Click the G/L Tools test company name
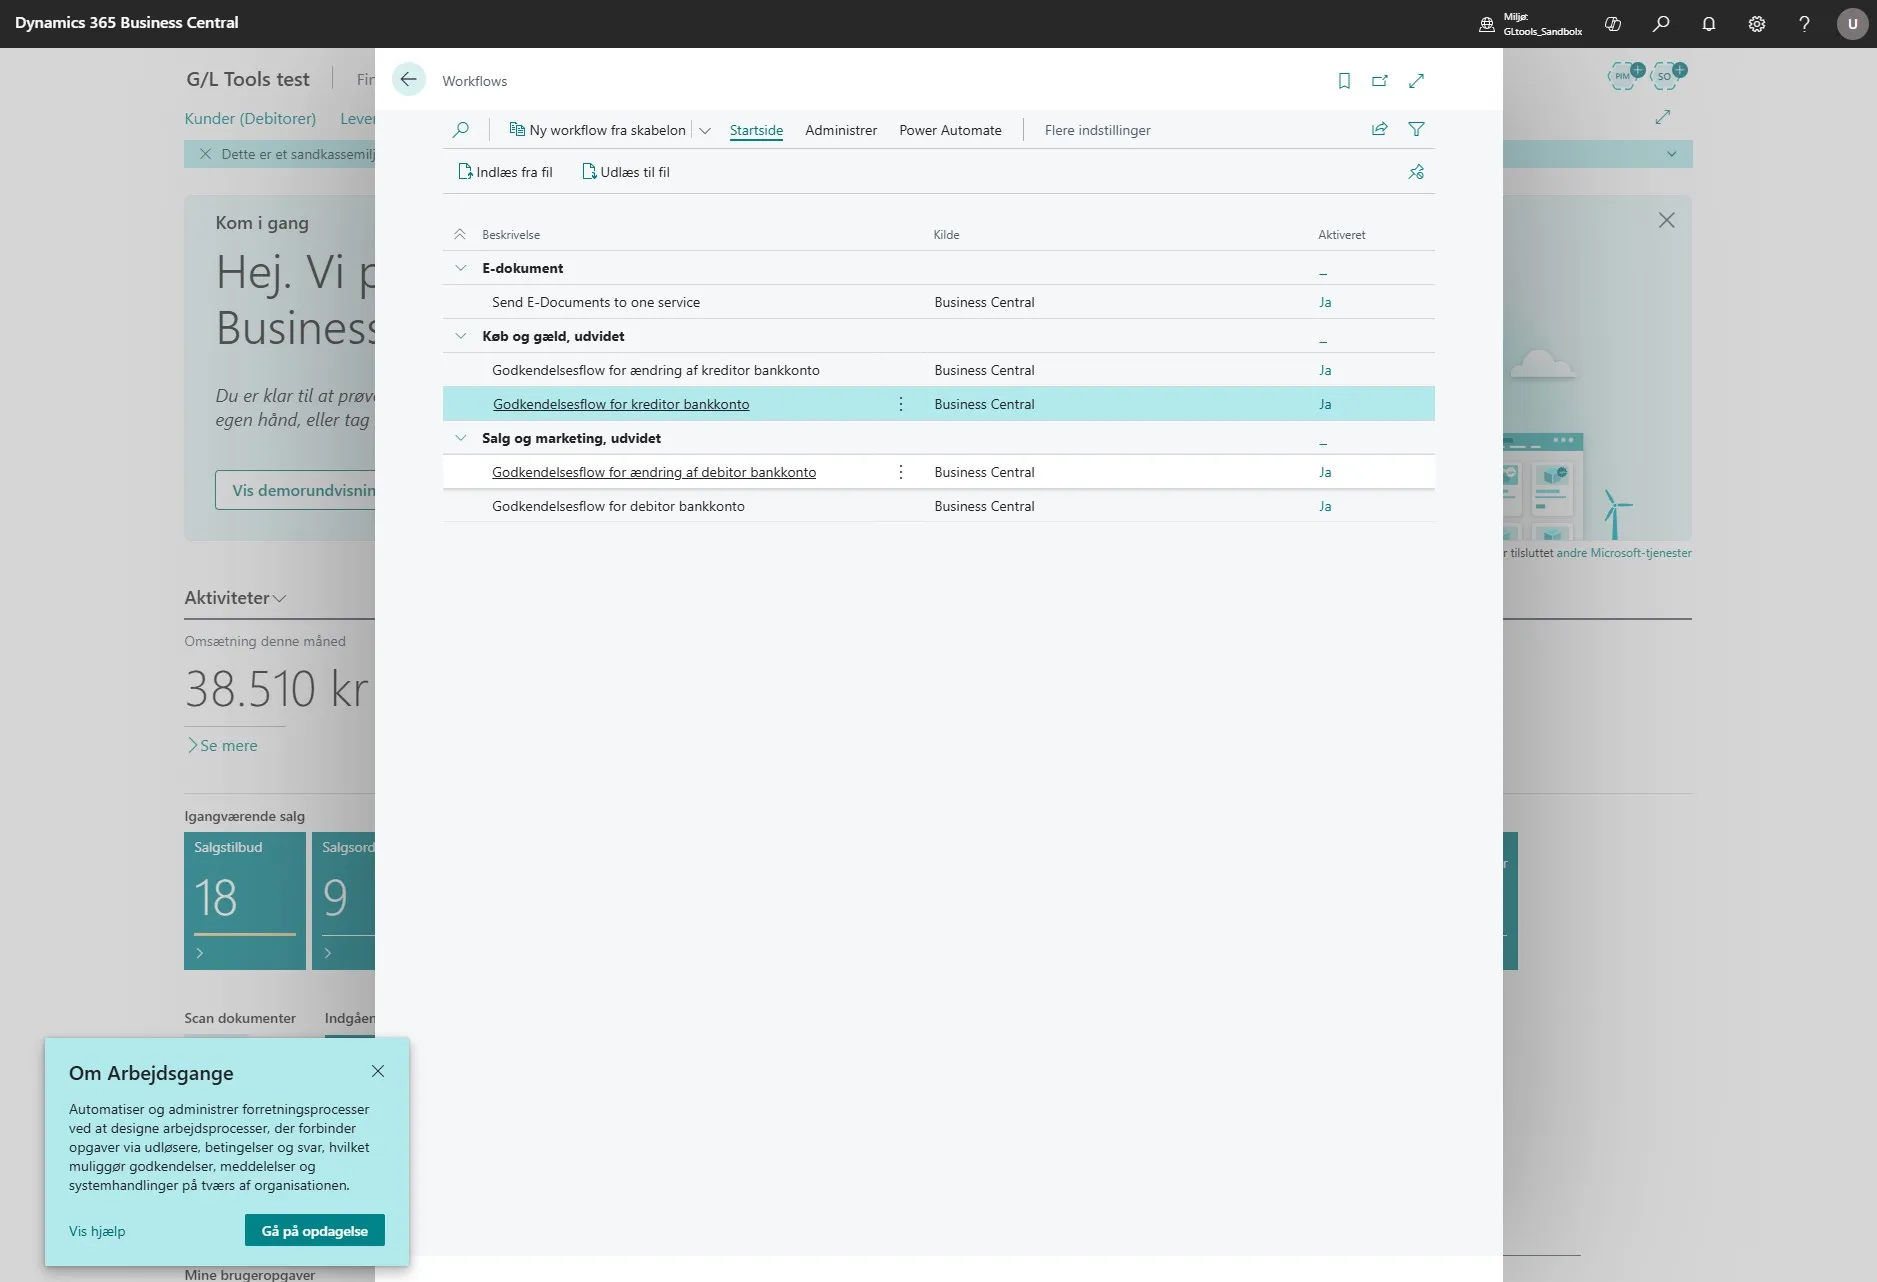Viewport: 1877px width, 1282px height. [248, 79]
